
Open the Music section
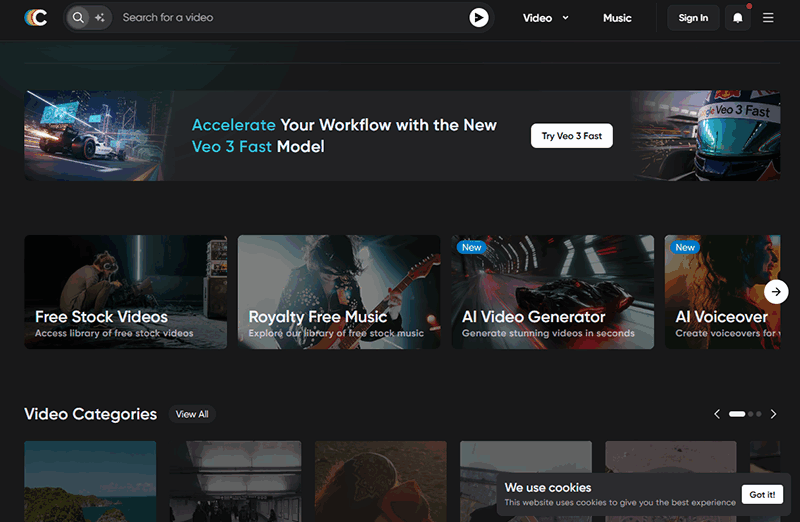click(617, 18)
